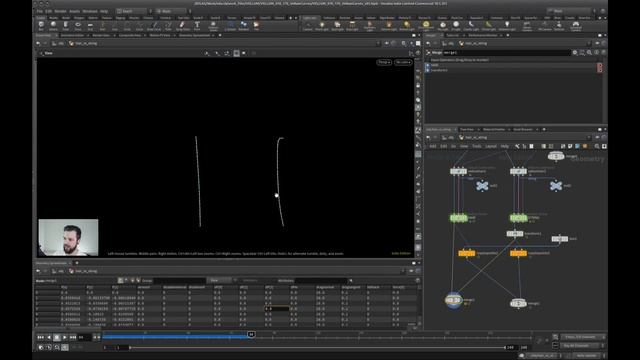Add a Point Light from the shelf

(x=322, y=26)
